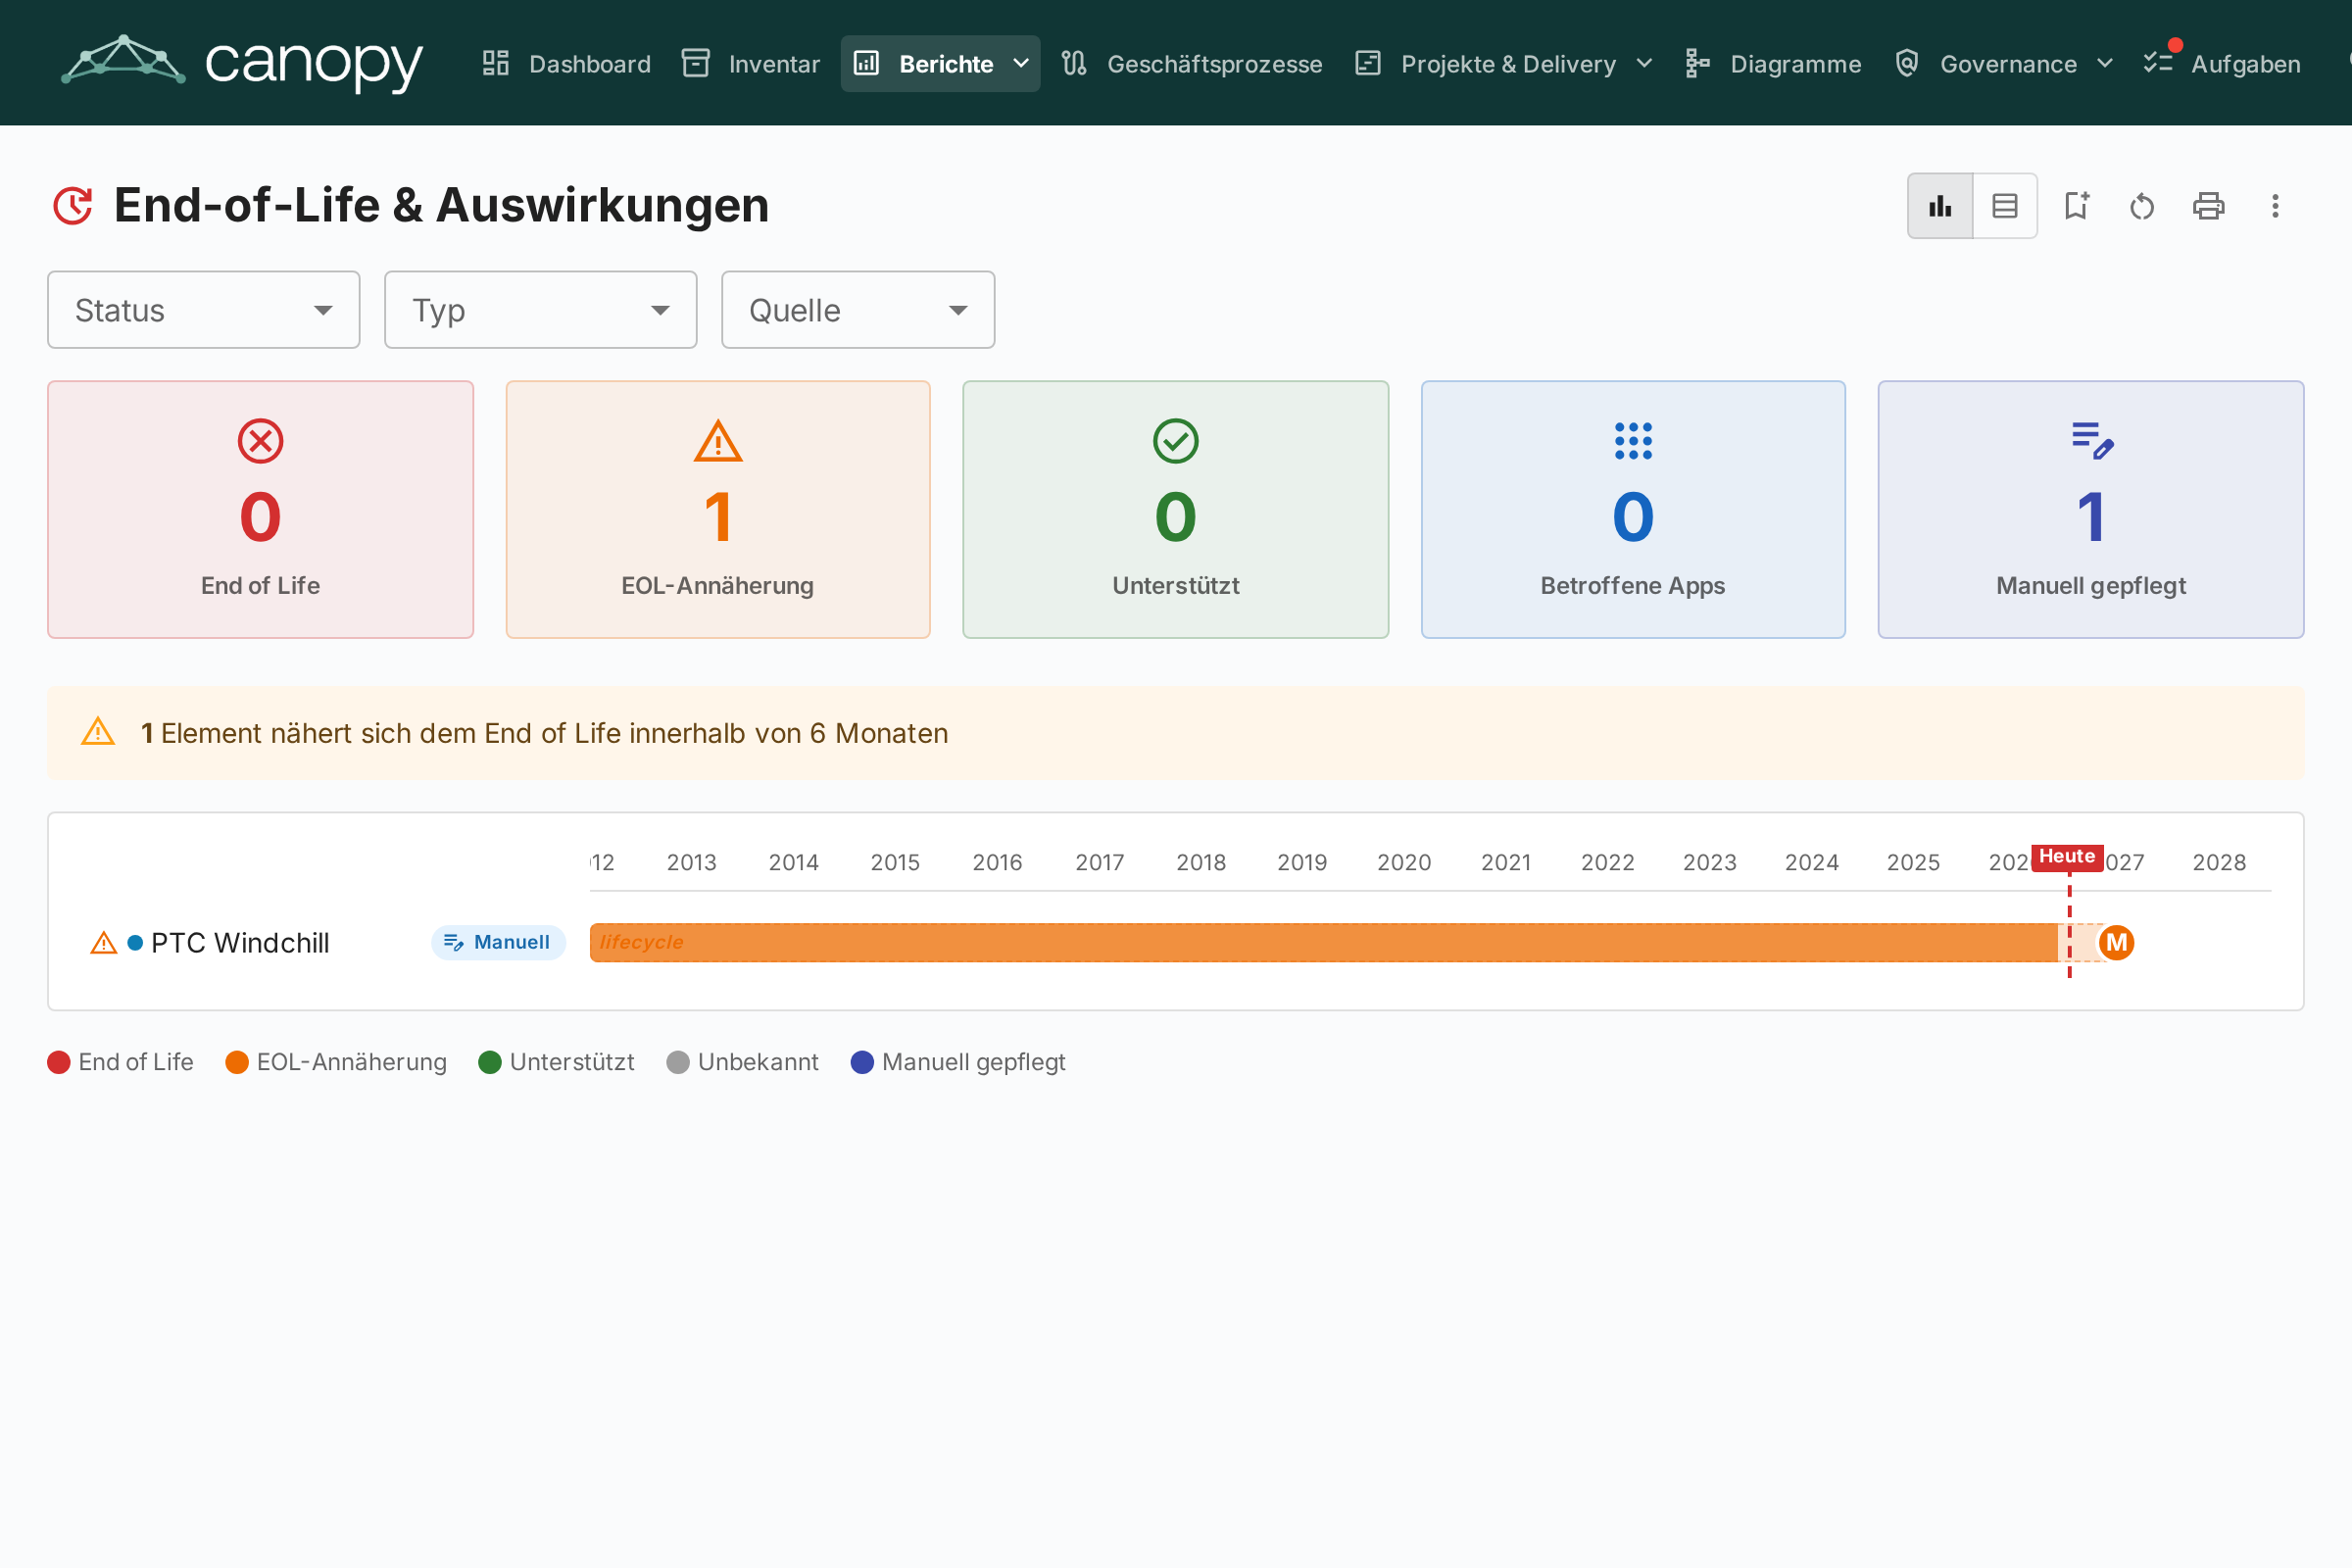Save report as bookmark

2076,206
